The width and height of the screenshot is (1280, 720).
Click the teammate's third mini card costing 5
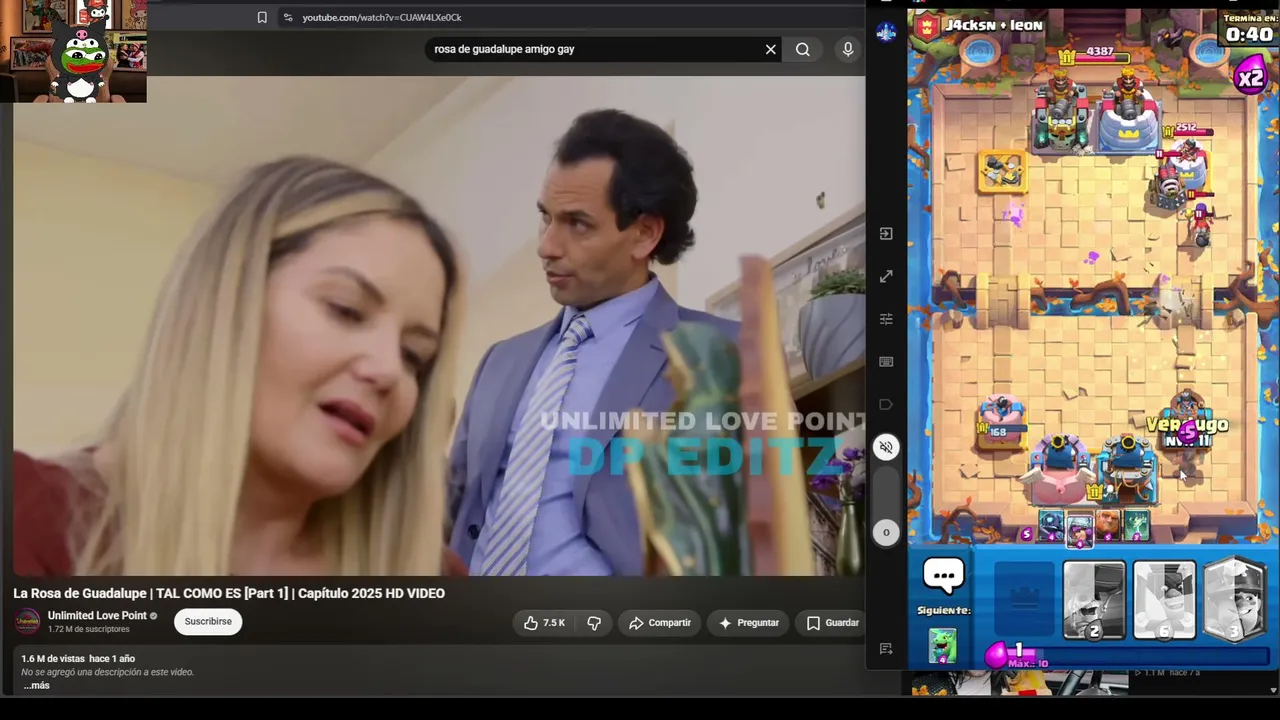point(1108,525)
